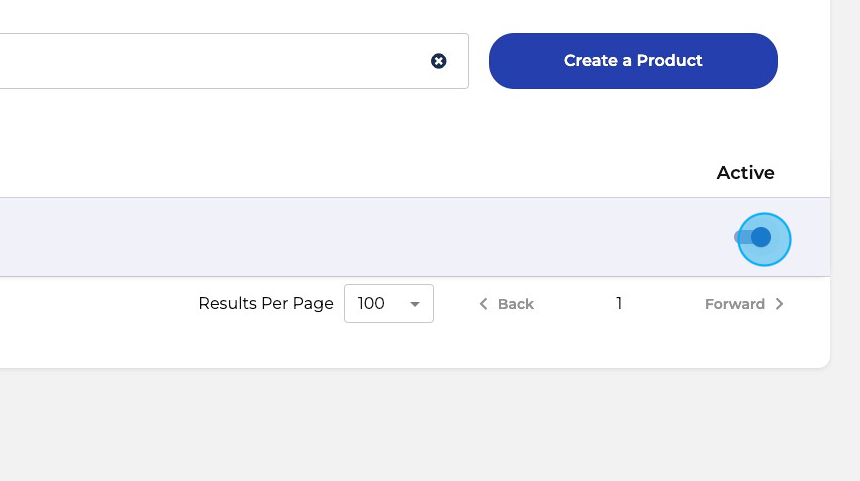Go Back to the previous page
Image resolution: width=860 pixels, height=481 pixels.
[506, 304]
